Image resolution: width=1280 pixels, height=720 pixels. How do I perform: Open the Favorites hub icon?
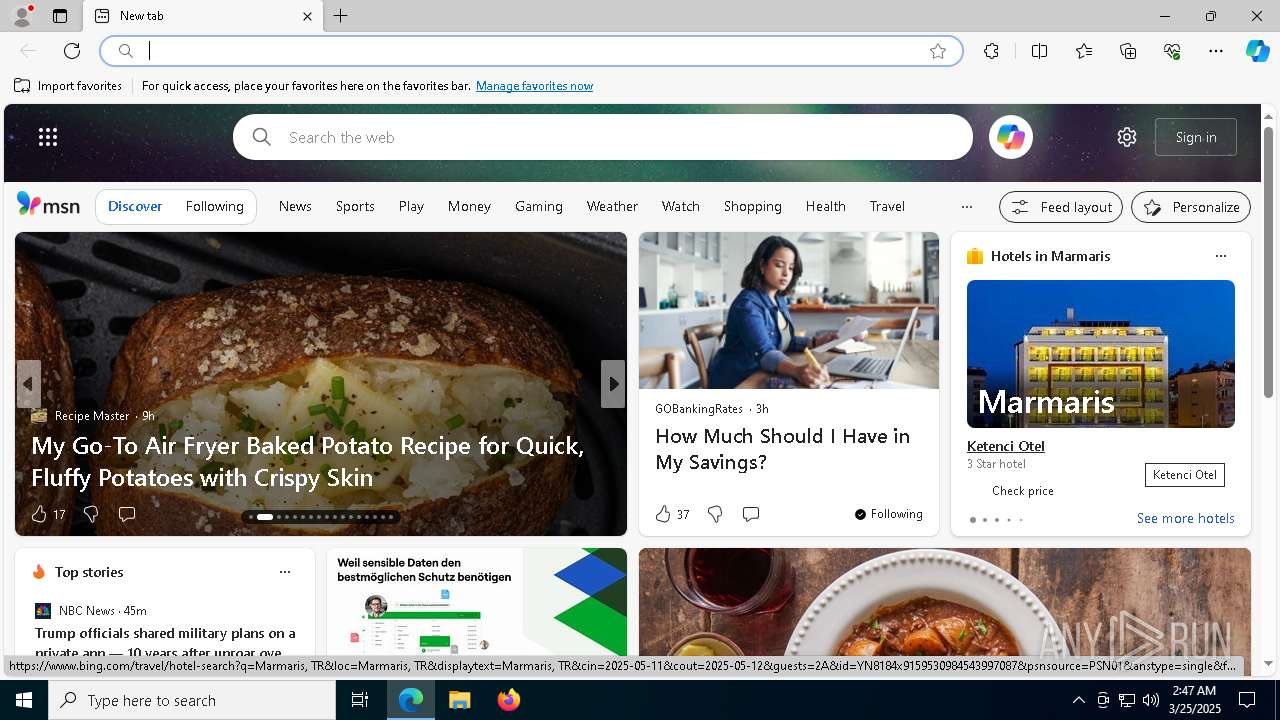point(1084,51)
